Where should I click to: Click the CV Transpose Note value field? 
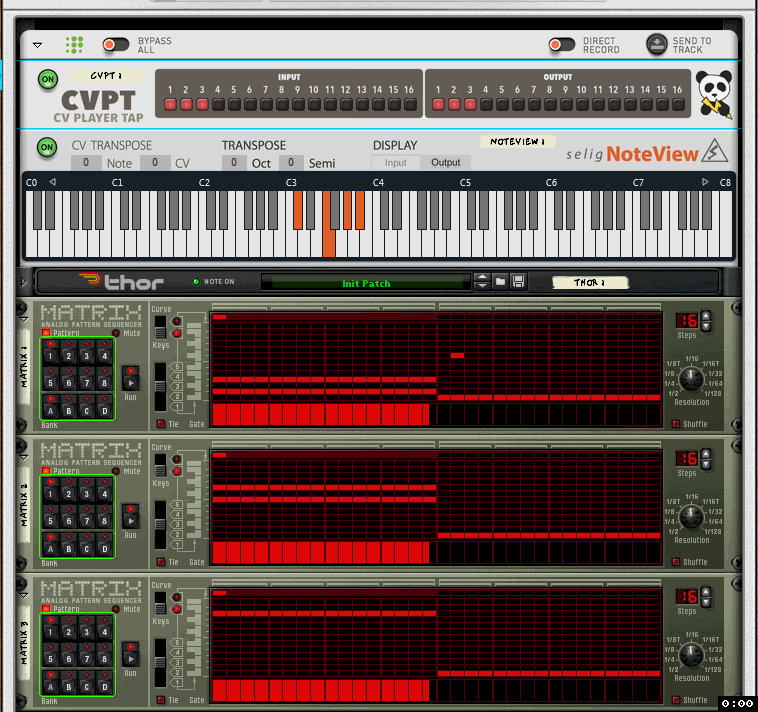point(86,163)
